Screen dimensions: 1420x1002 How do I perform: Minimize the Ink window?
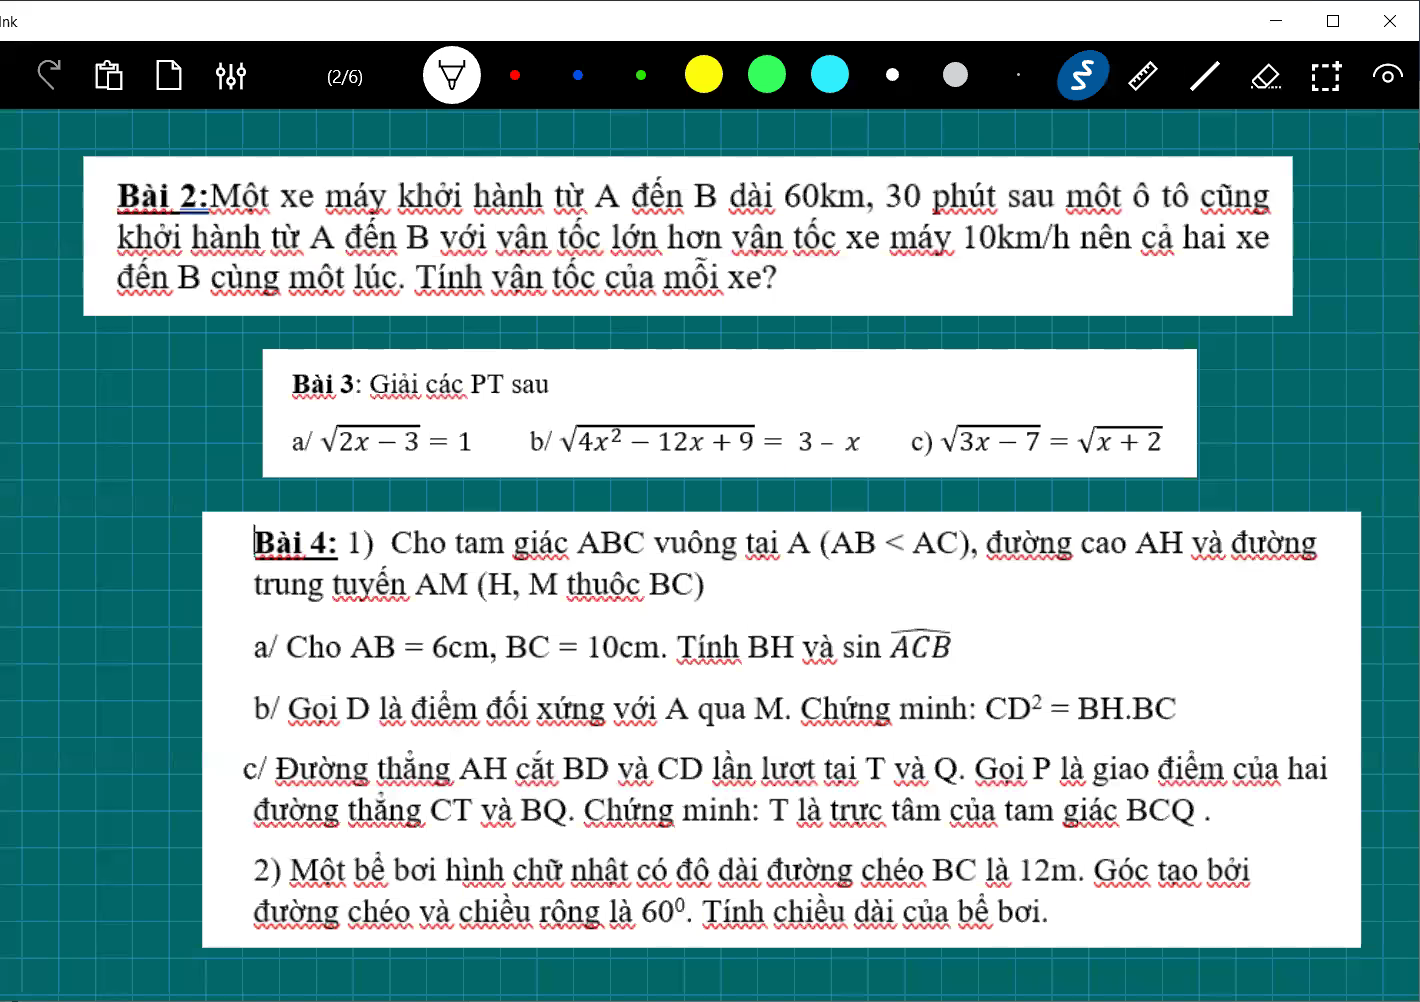(1276, 21)
